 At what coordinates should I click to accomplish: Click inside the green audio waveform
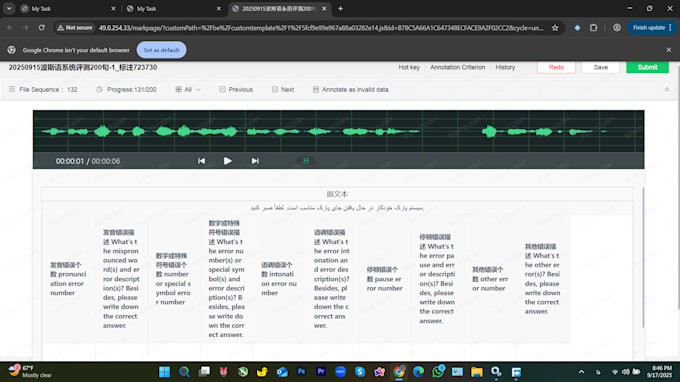[x=338, y=131]
